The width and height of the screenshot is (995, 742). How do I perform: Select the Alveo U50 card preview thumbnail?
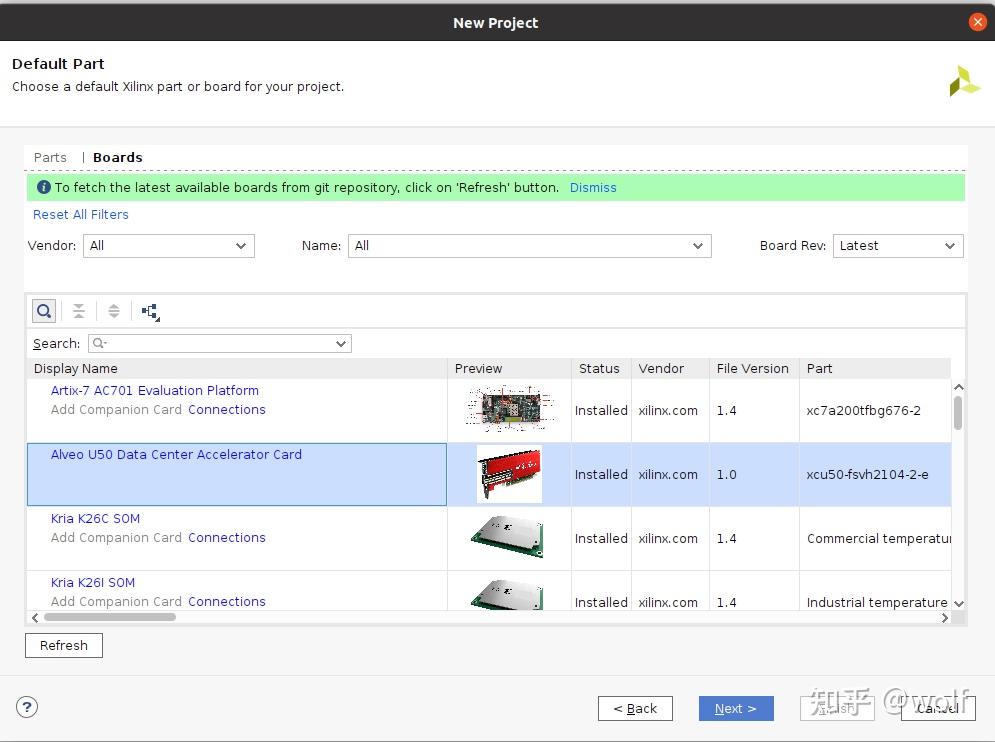click(509, 474)
